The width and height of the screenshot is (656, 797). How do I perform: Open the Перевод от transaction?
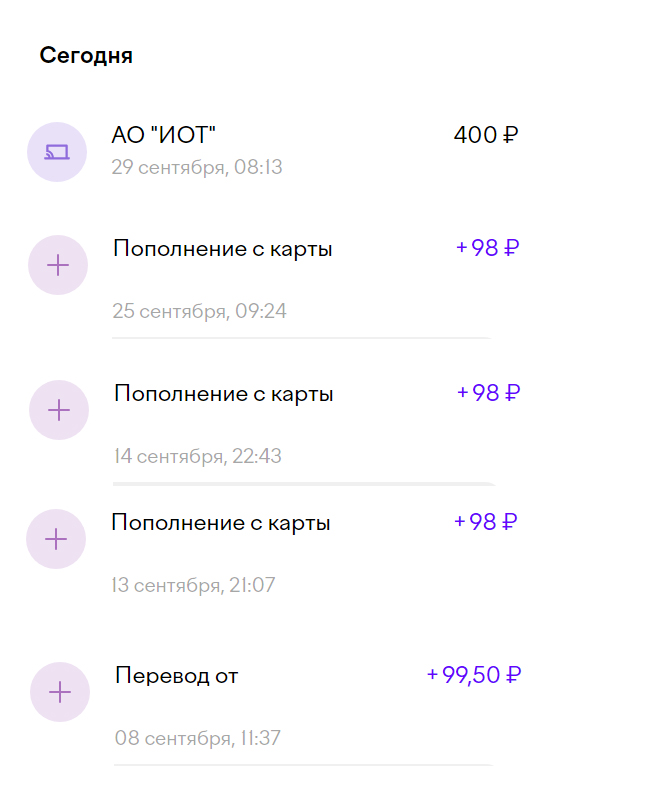click(x=177, y=676)
